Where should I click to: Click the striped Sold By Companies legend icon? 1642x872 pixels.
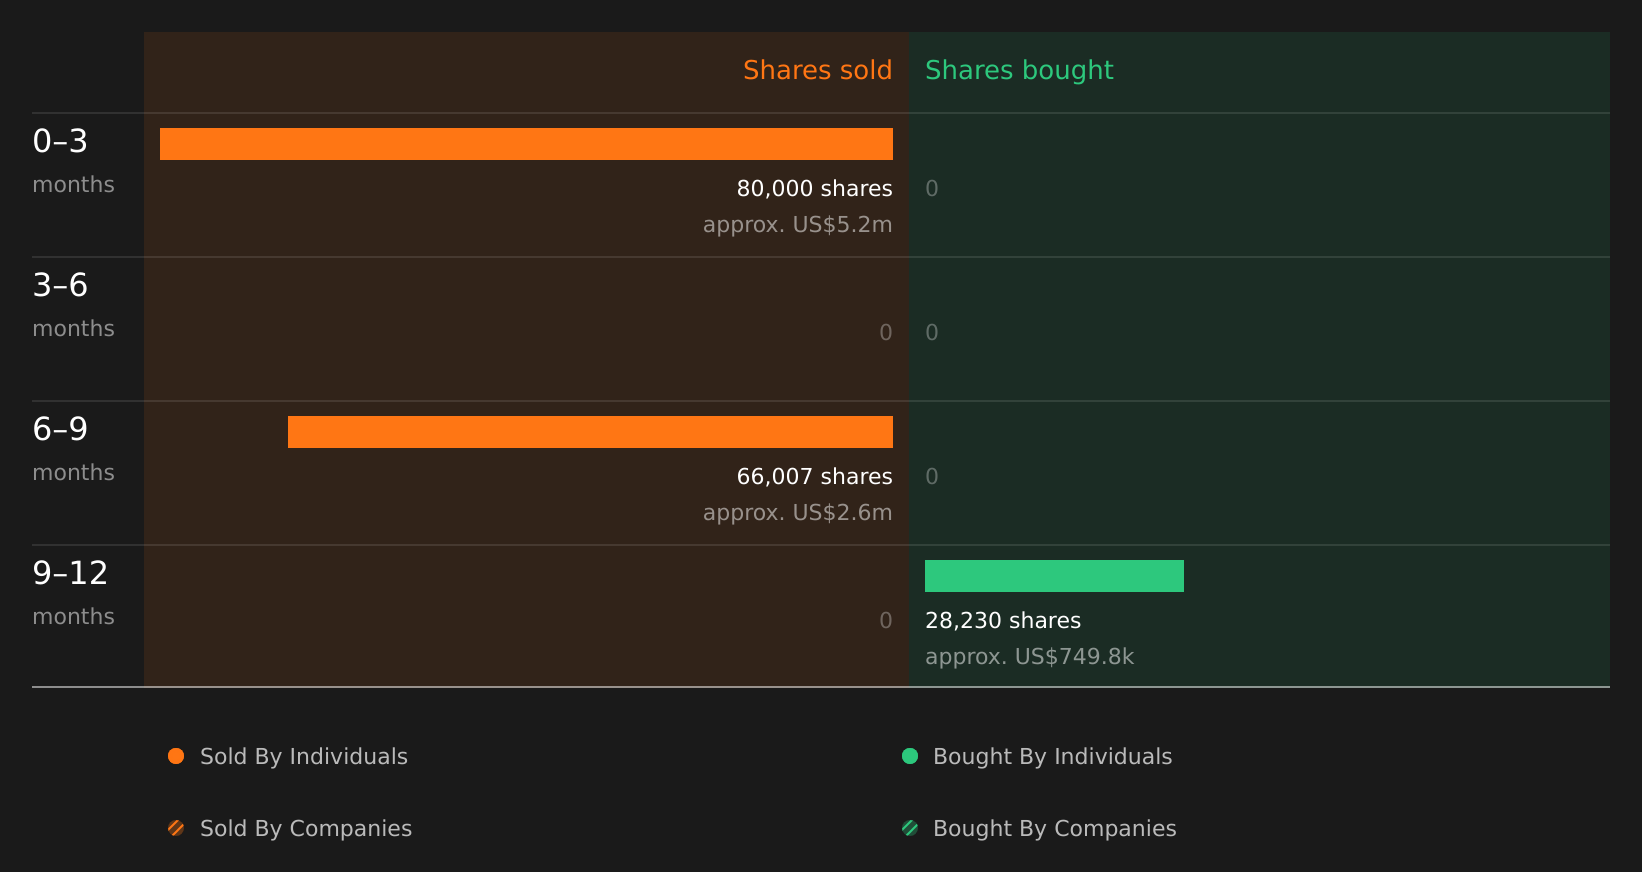[x=176, y=828]
